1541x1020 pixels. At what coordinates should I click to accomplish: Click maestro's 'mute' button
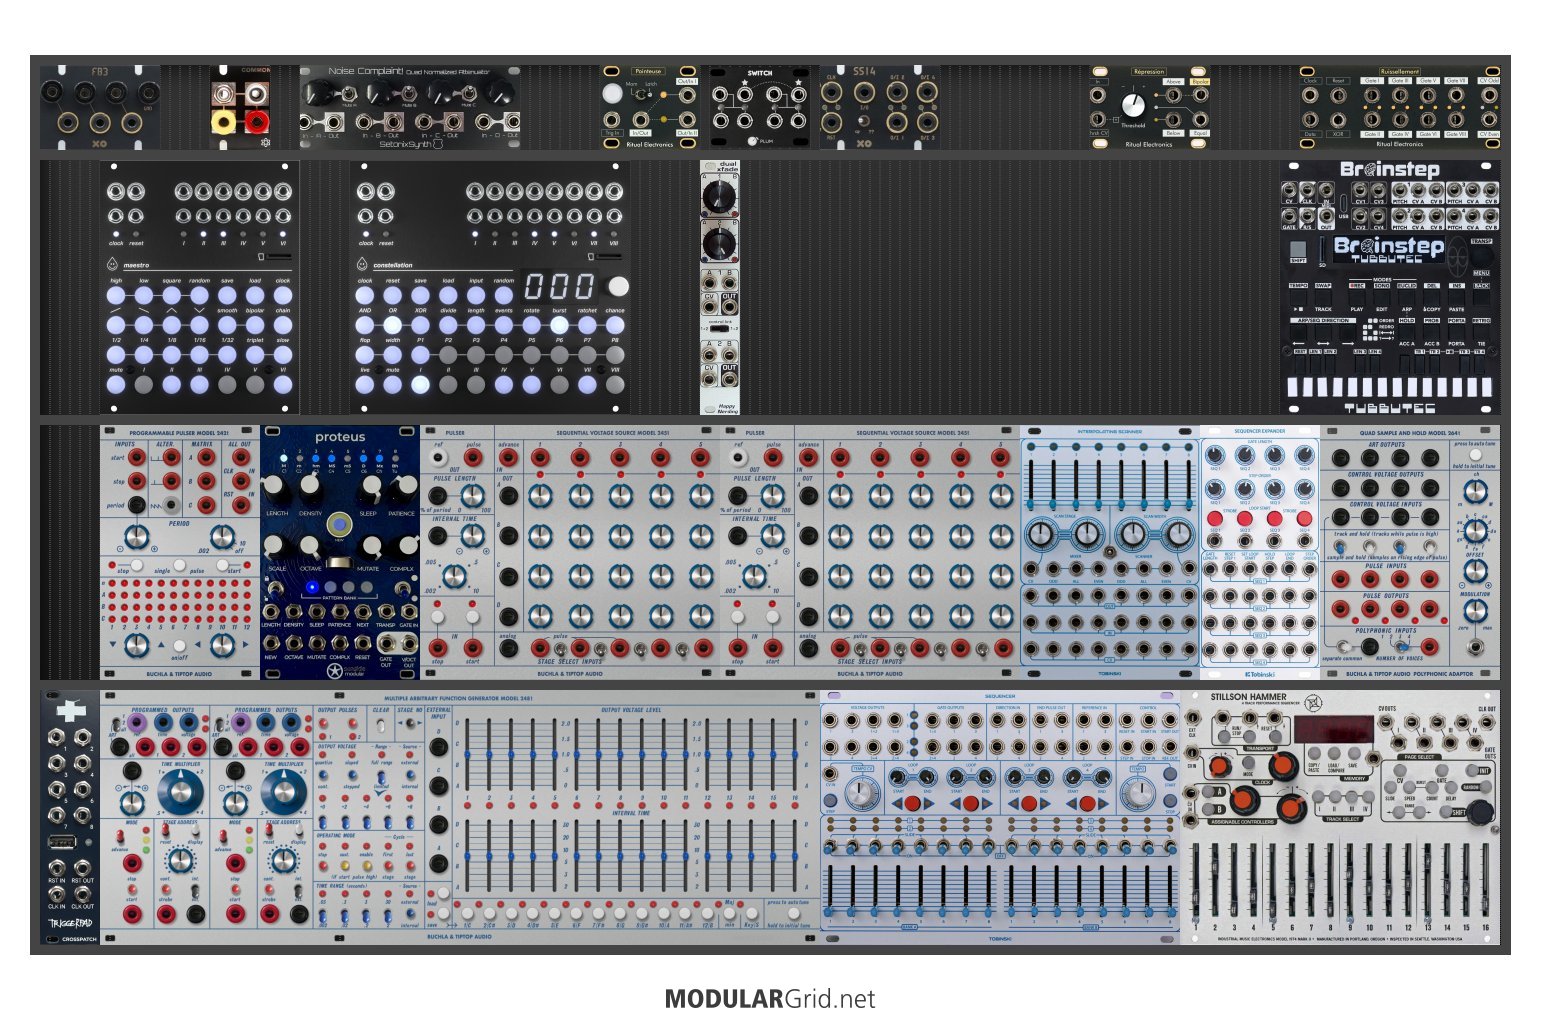116,384
